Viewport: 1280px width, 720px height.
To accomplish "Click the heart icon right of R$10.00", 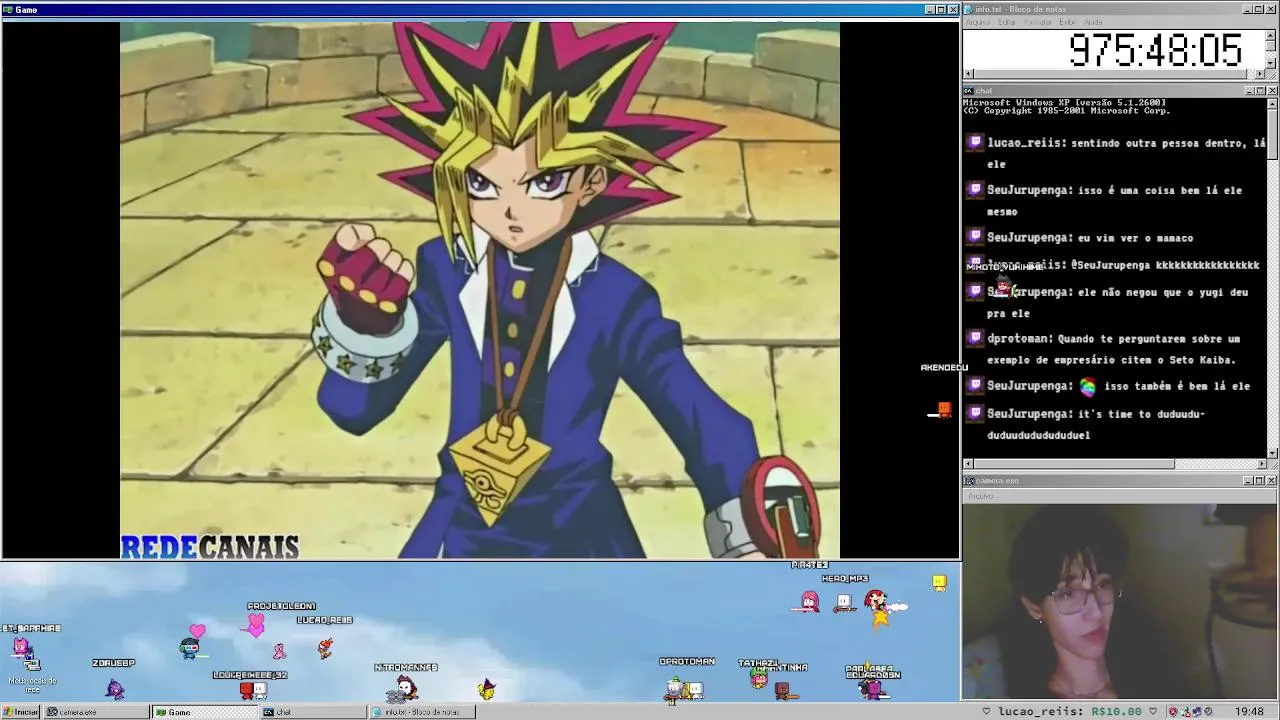I will [1153, 712].
